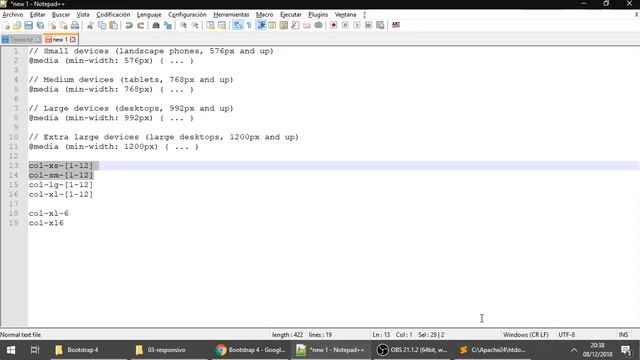Open the Ejecutar menu
This screenshot has height=360, width=640.
(x=291, y=15)
